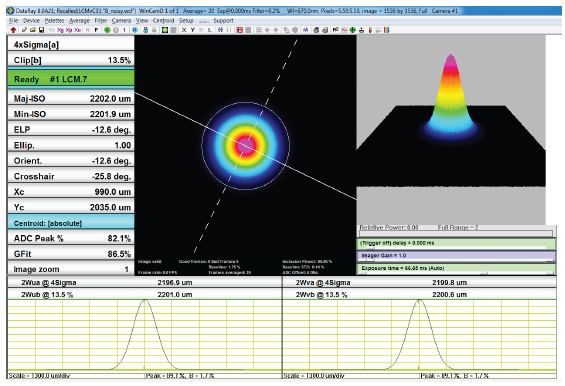The image size is (565, 386).
Task: Click the Crosshair -25.8 deg. button
Action: point(71,176)
